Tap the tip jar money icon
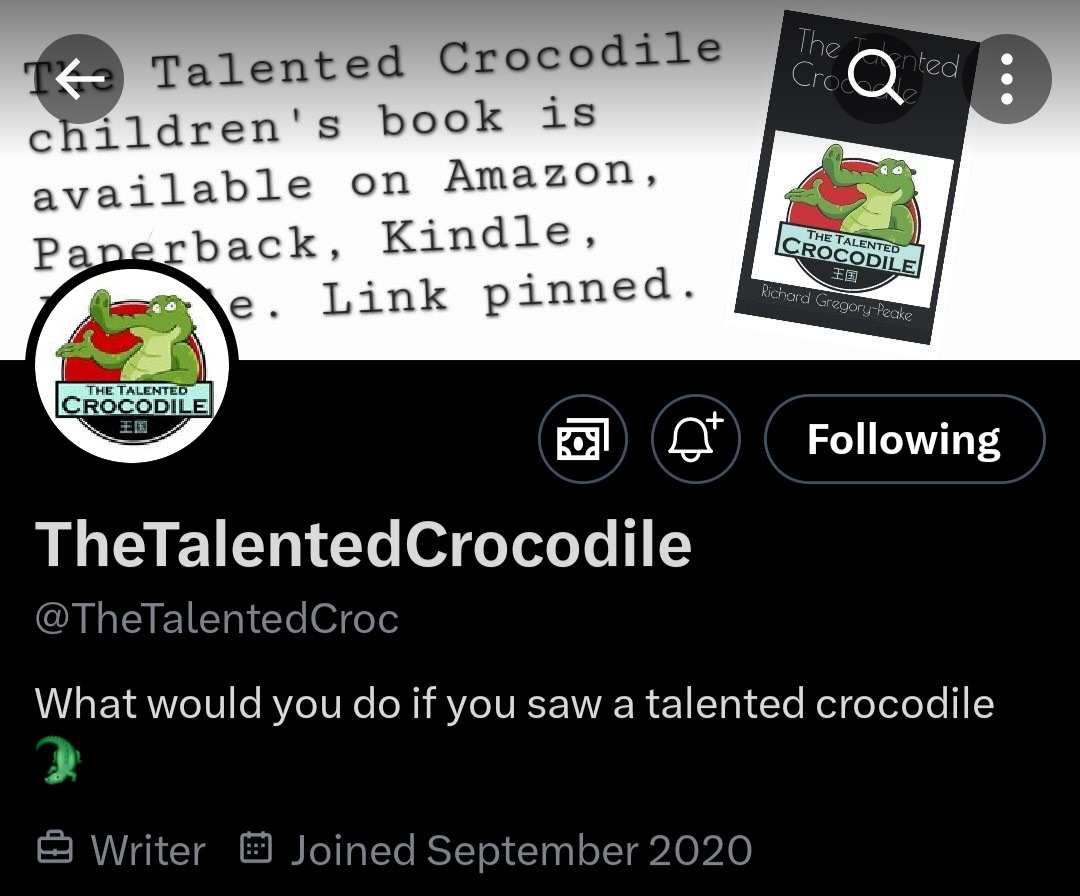Viewport: 1080px width, 896px height. pyautogui.click(x=582, y=439)
